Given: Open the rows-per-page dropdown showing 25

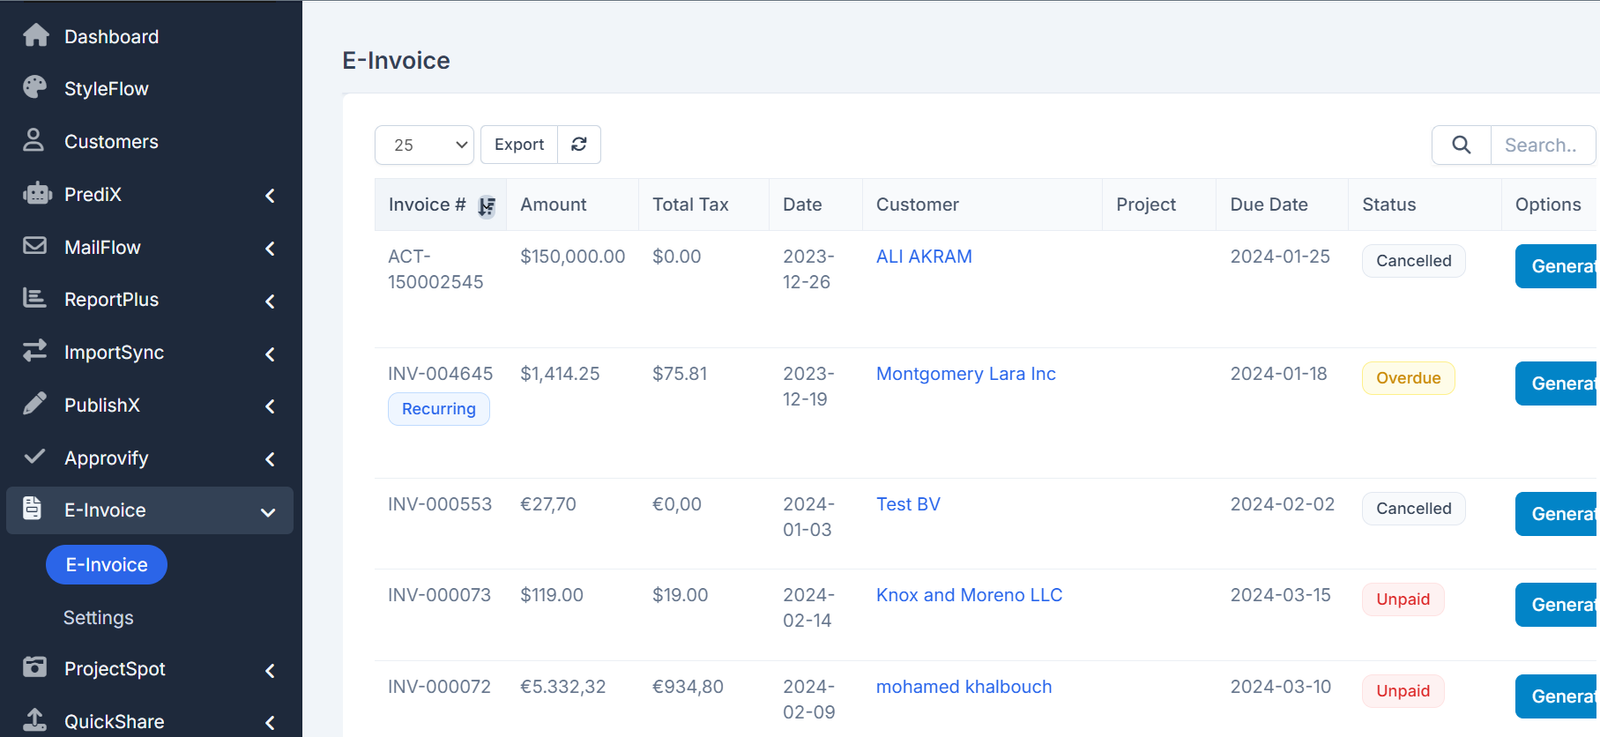Looking at the screenshot, I should [x=424, y=145].
